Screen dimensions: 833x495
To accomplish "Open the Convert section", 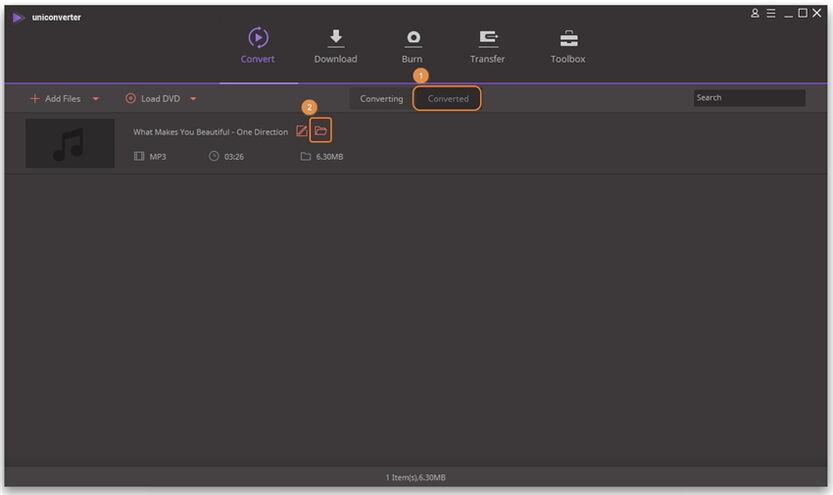I will click(257, 45).
